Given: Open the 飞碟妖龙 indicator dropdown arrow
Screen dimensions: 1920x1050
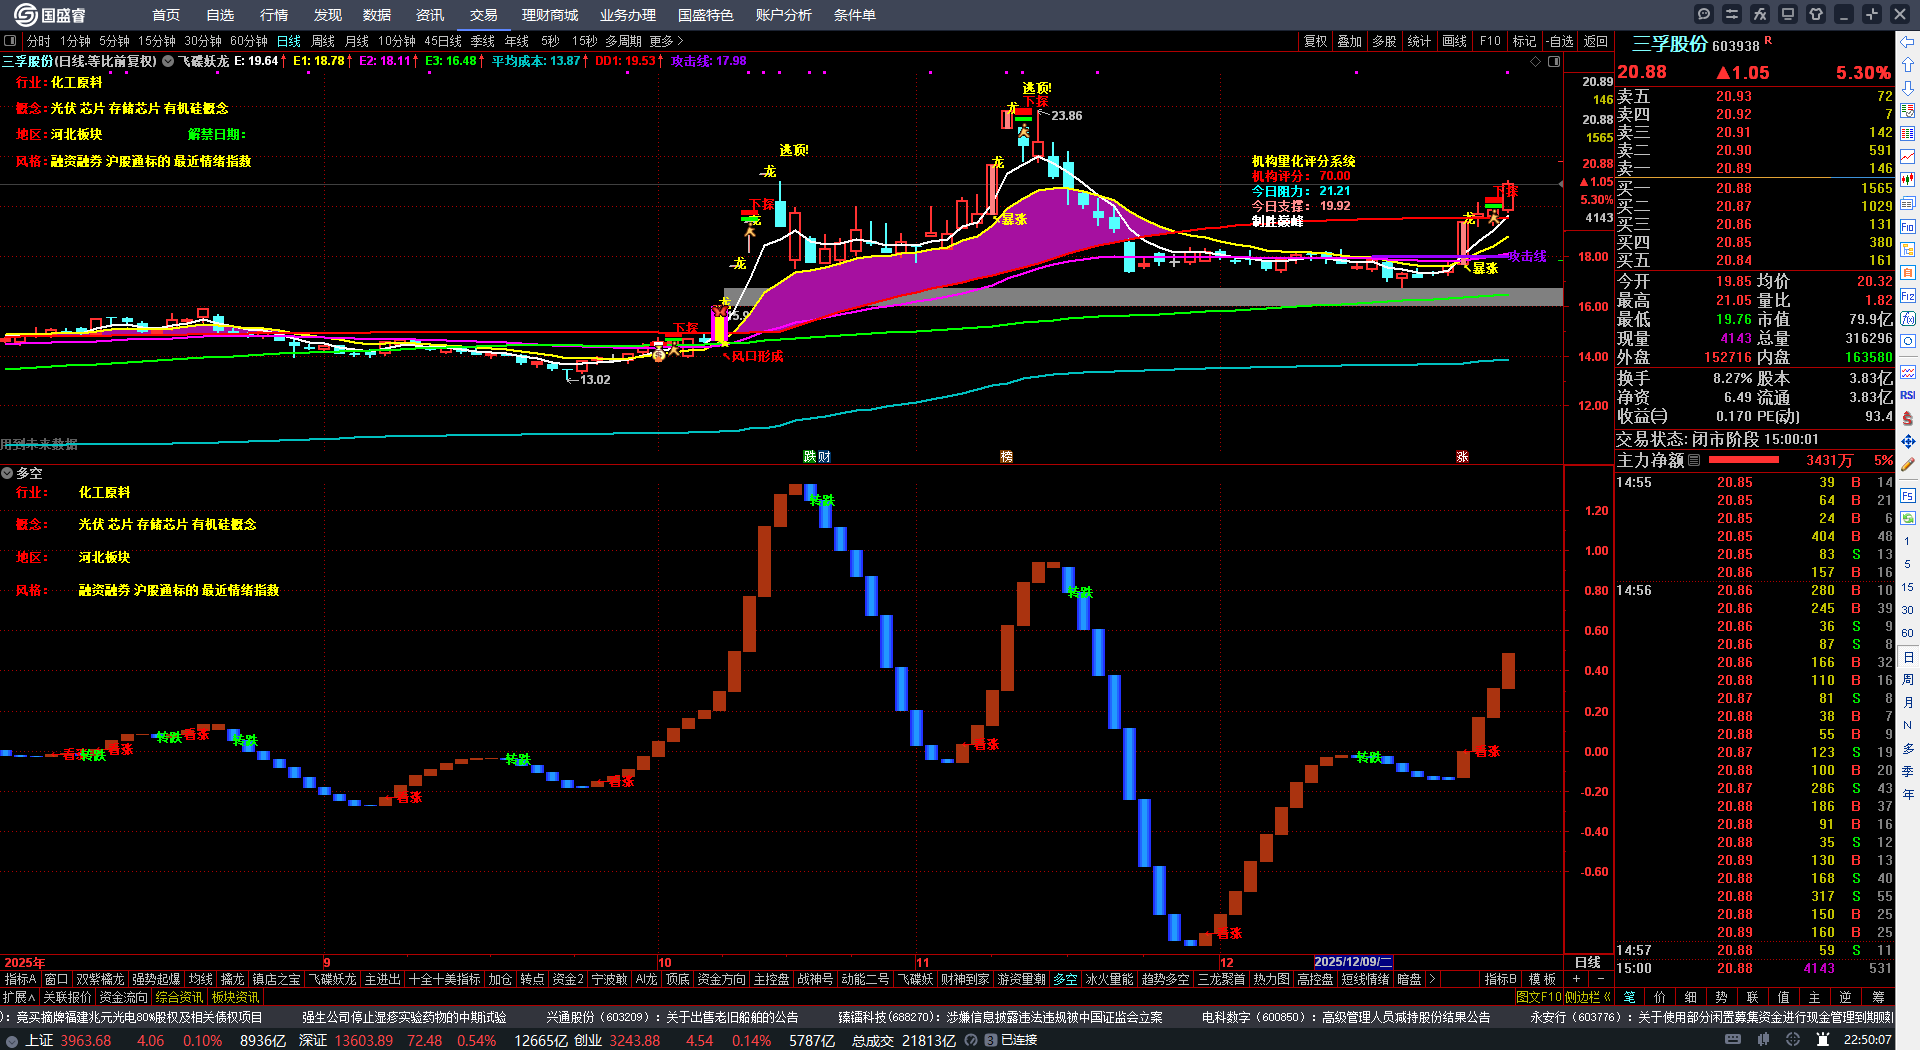Looking at the screenshot, I should (x=168, y=61).
